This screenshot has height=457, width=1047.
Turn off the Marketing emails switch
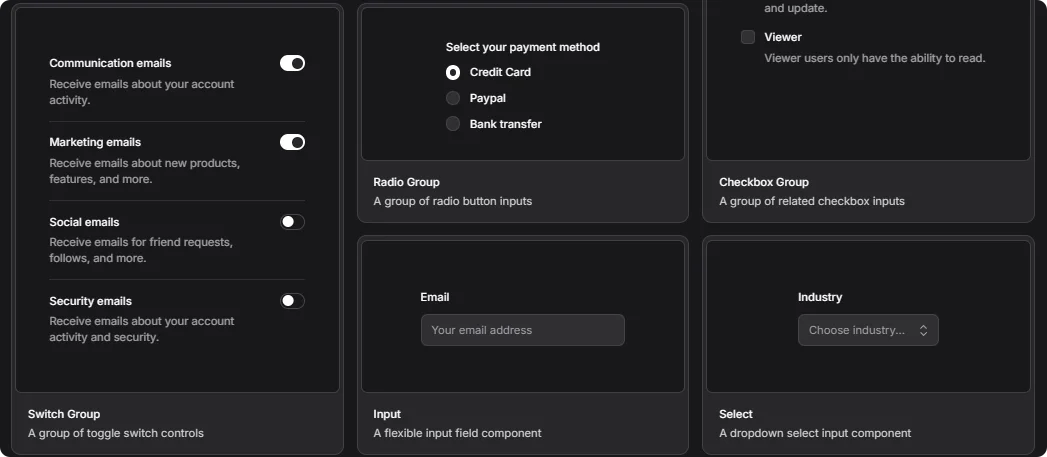[x=292, y=142]
